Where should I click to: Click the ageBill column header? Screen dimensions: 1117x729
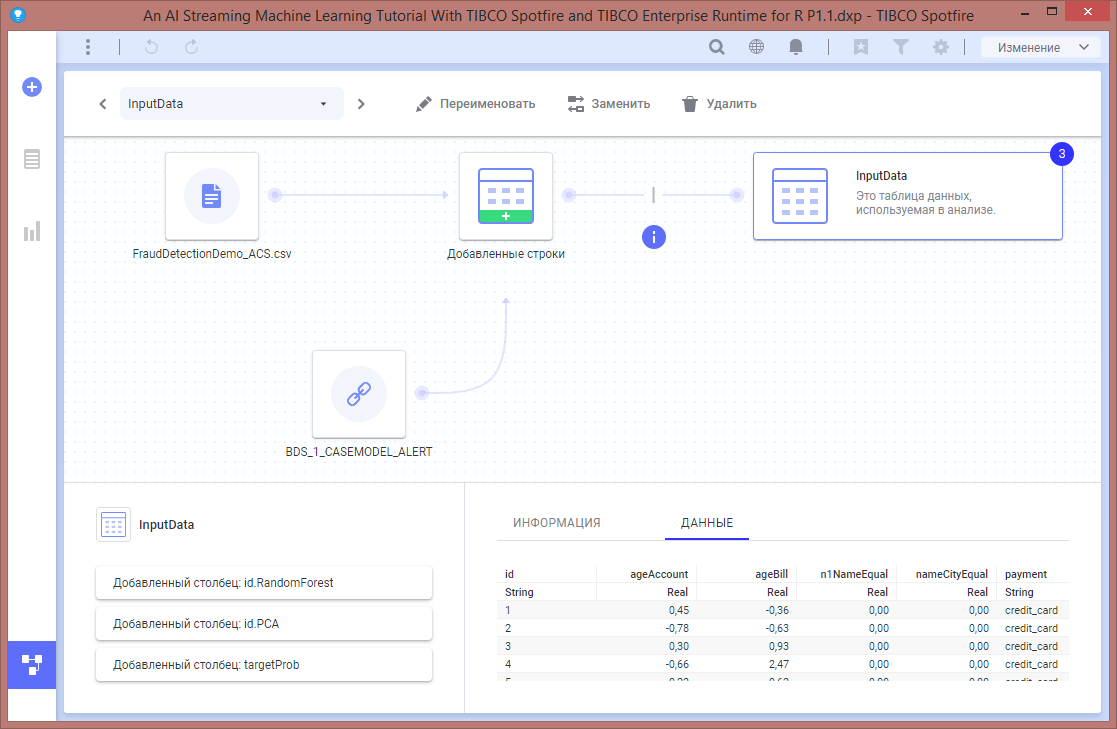[x=771, y=574]
